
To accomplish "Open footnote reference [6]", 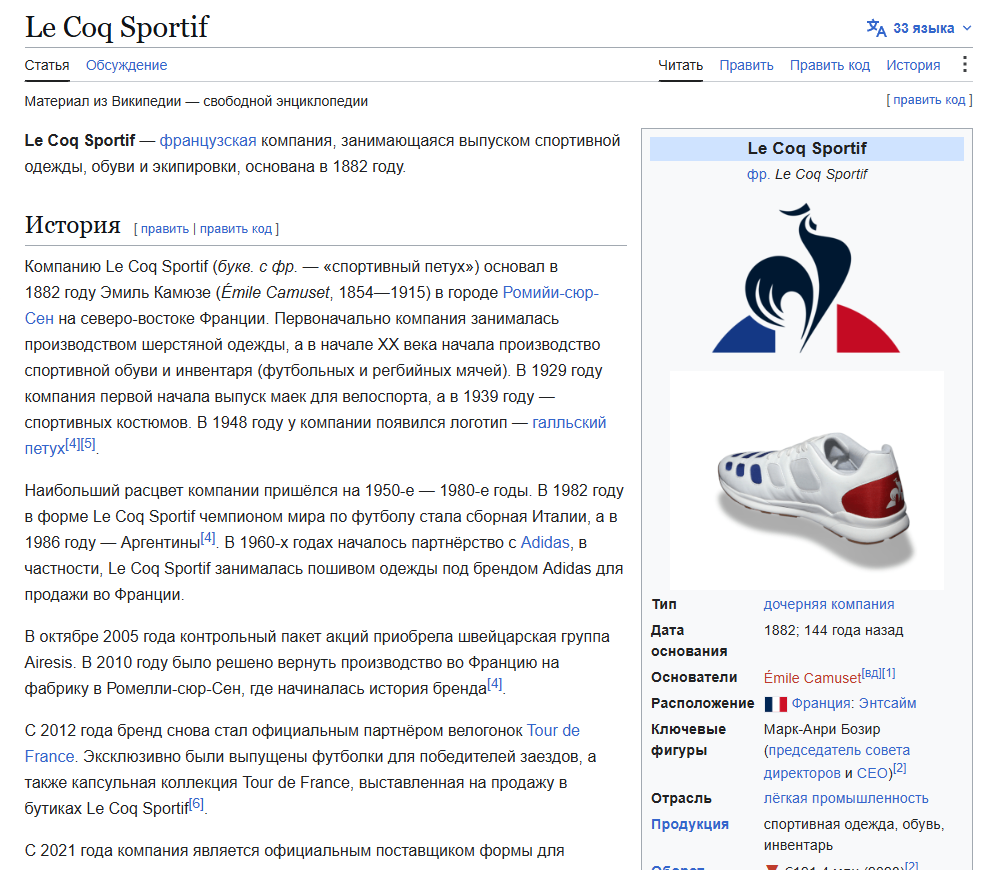I will (x=196, y=804).
